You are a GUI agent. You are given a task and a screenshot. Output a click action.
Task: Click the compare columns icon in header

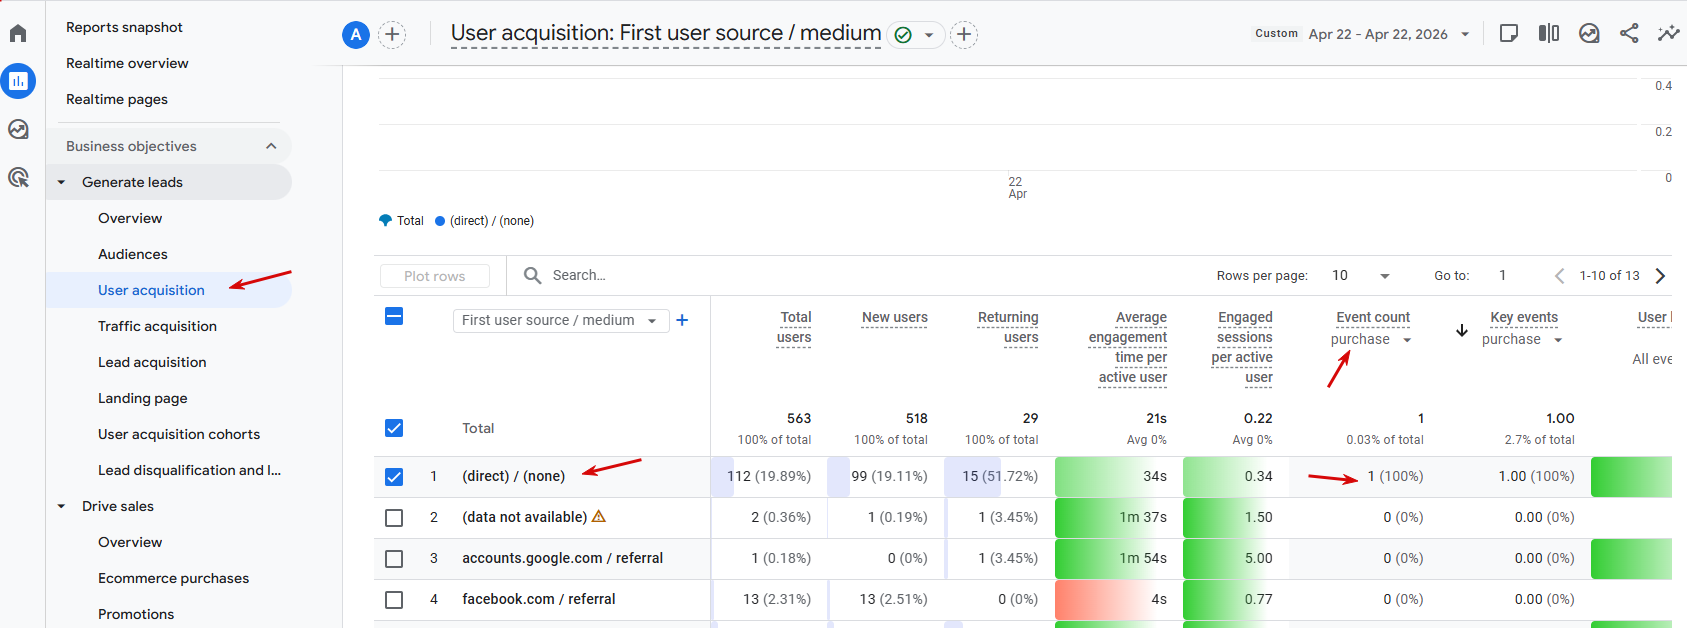click(x=1549, y=33)
